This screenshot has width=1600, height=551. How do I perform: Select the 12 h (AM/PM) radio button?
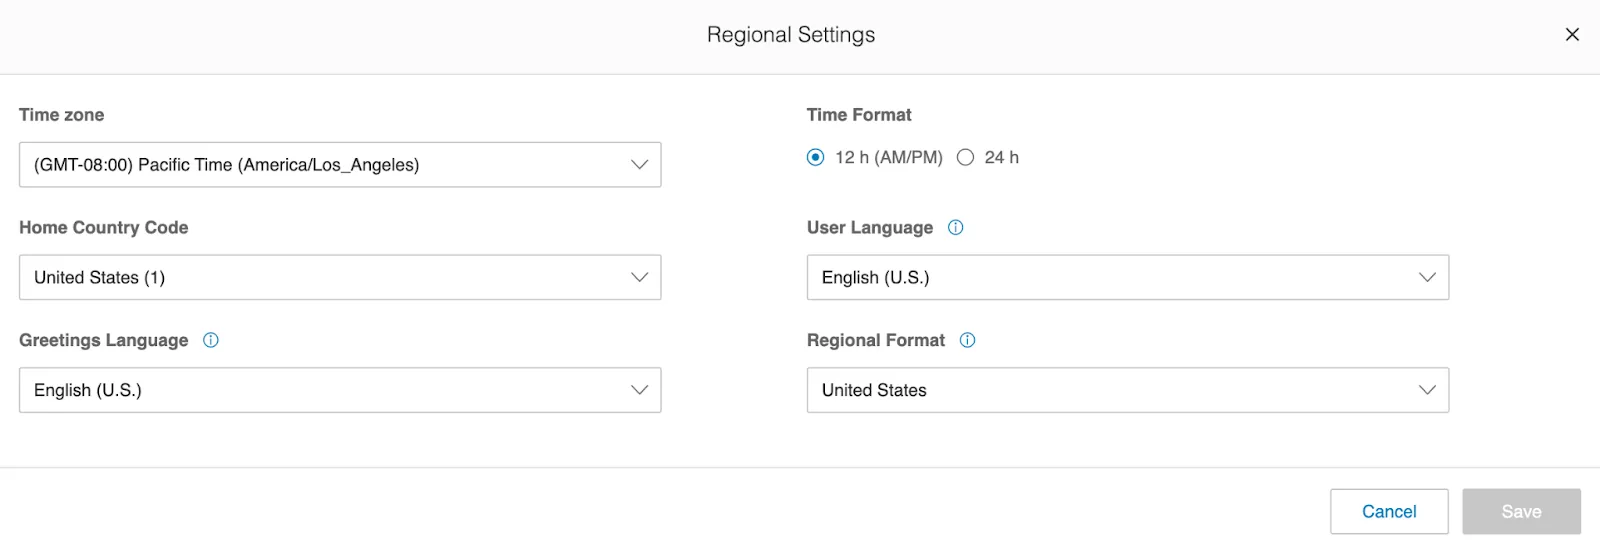tap(816, 157)
